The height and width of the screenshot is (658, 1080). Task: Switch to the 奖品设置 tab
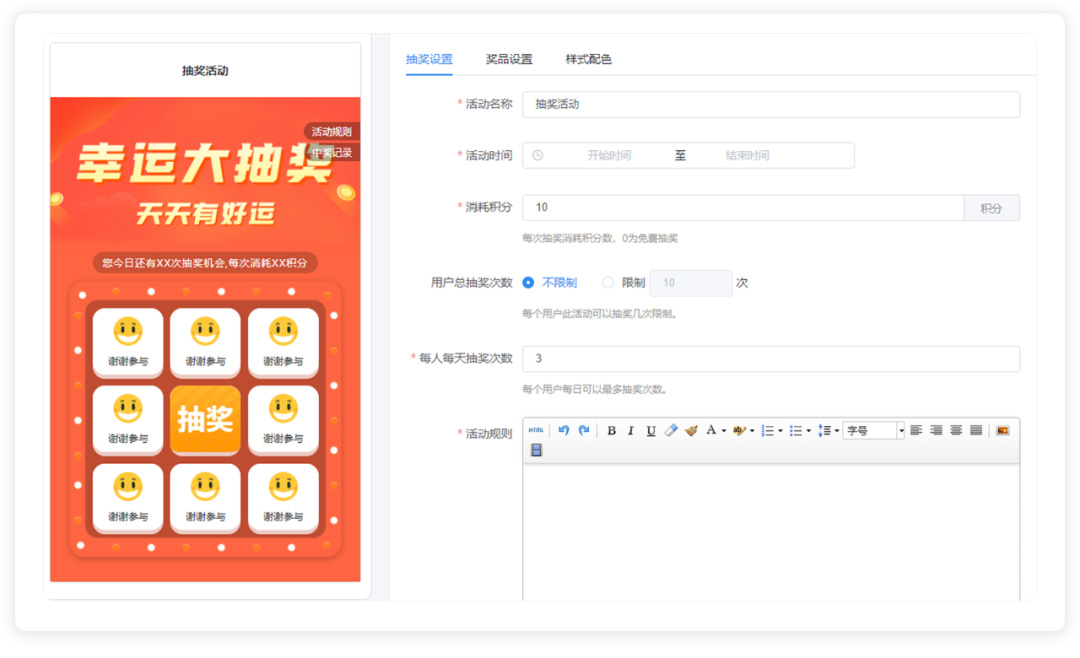coord(509,59)
